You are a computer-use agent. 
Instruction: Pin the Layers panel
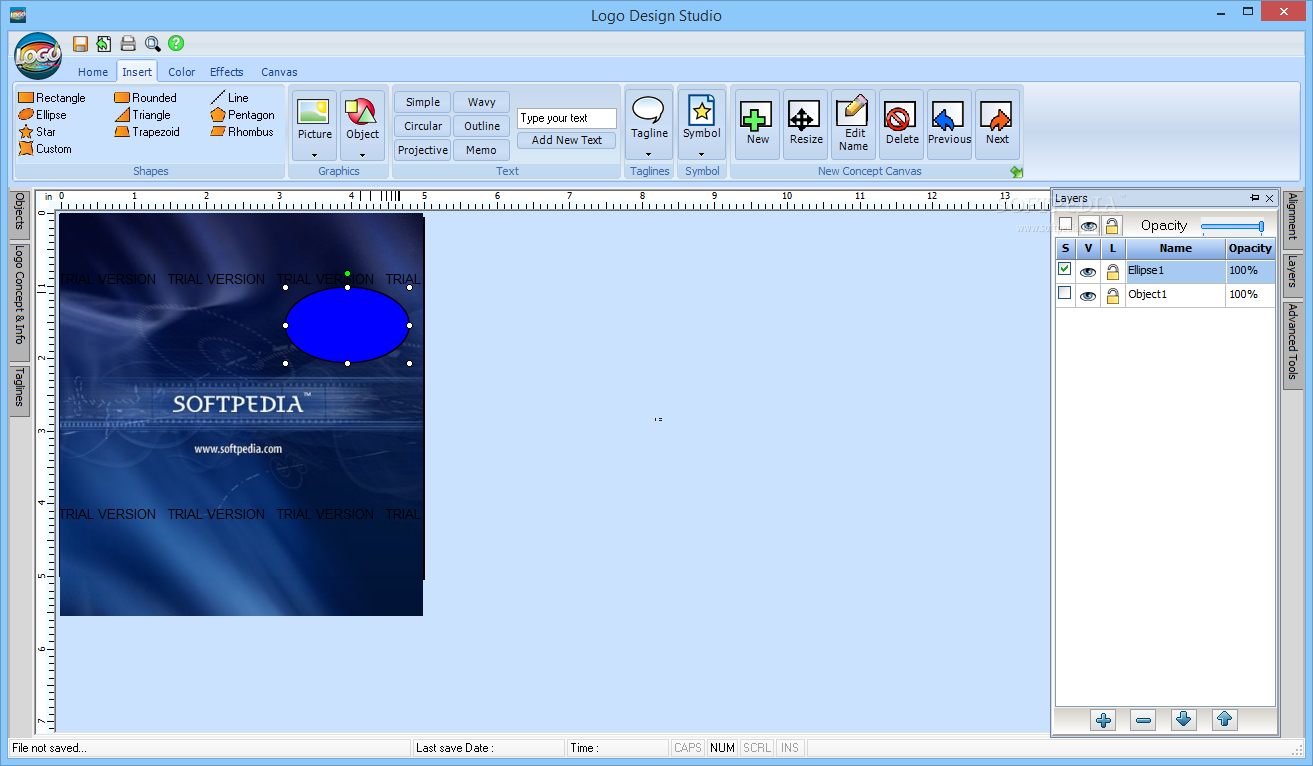1254,198
